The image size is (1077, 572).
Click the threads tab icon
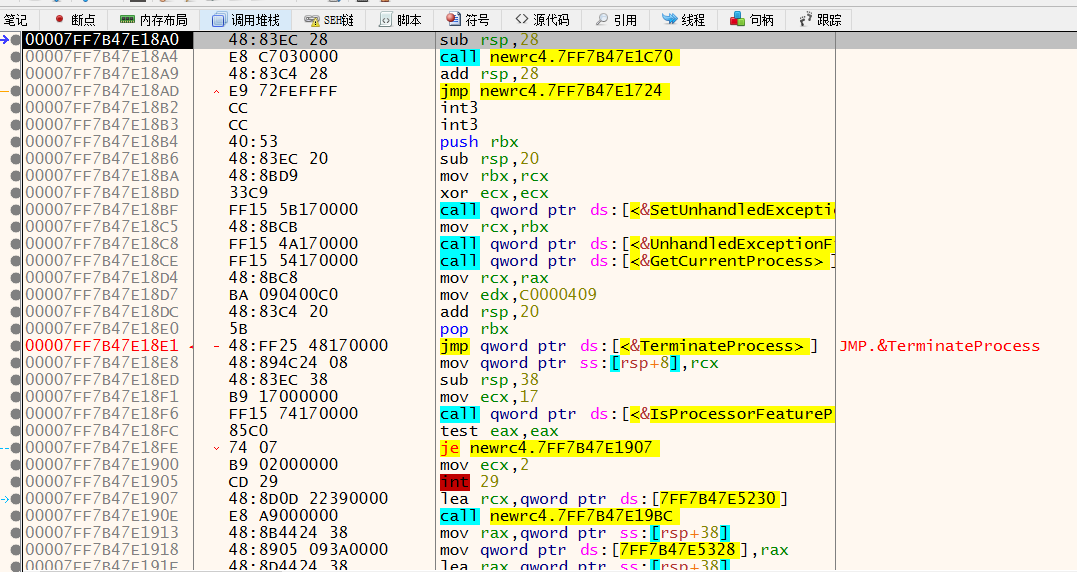(668, 19)
